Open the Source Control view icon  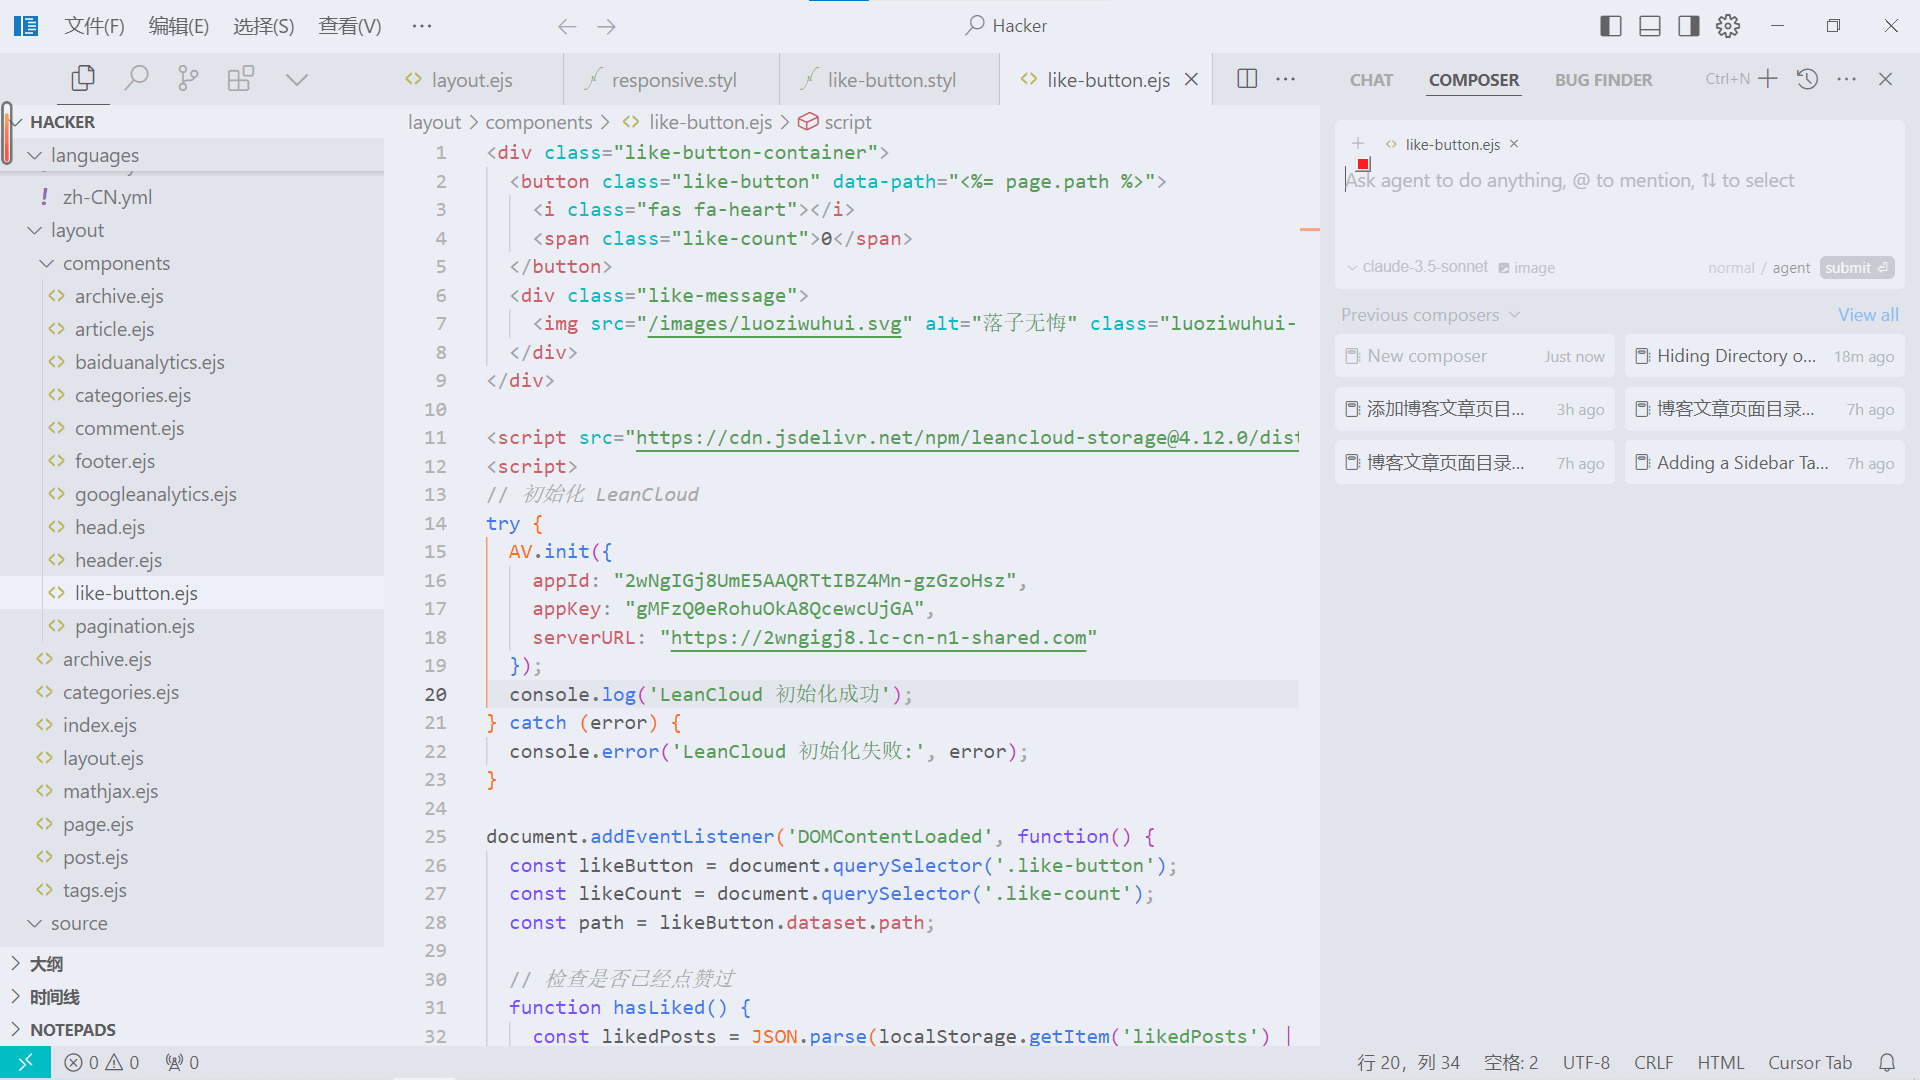coord(188,78)
